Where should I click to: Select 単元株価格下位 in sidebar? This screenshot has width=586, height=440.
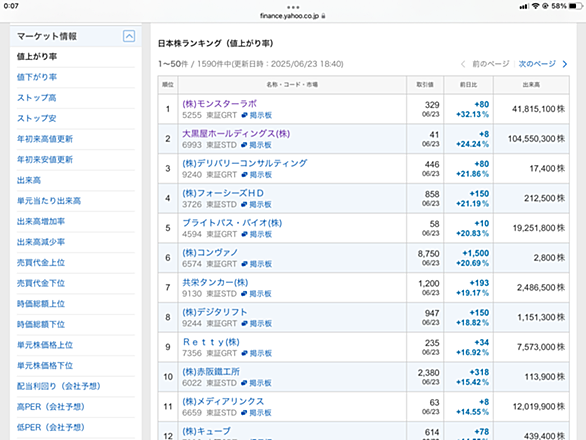[45, 365]
